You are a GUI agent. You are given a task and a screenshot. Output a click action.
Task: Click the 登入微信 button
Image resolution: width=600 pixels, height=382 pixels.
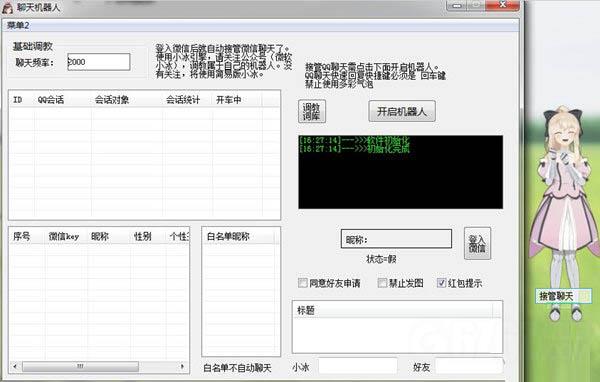tap(477, 243)
